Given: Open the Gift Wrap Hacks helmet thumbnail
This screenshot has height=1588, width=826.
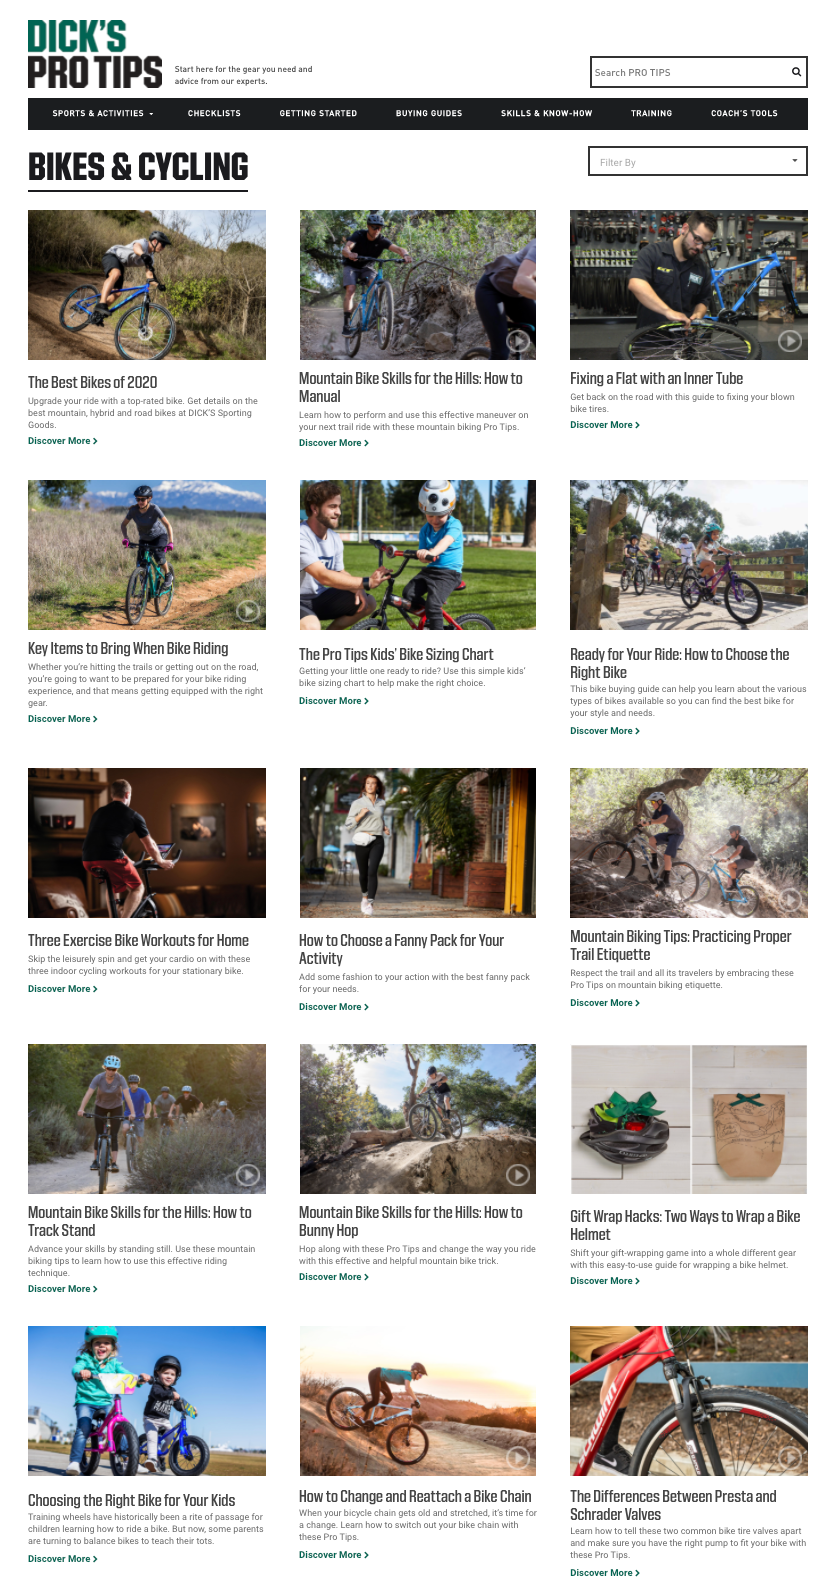Looking at the screenshot, I should 688,1119.
